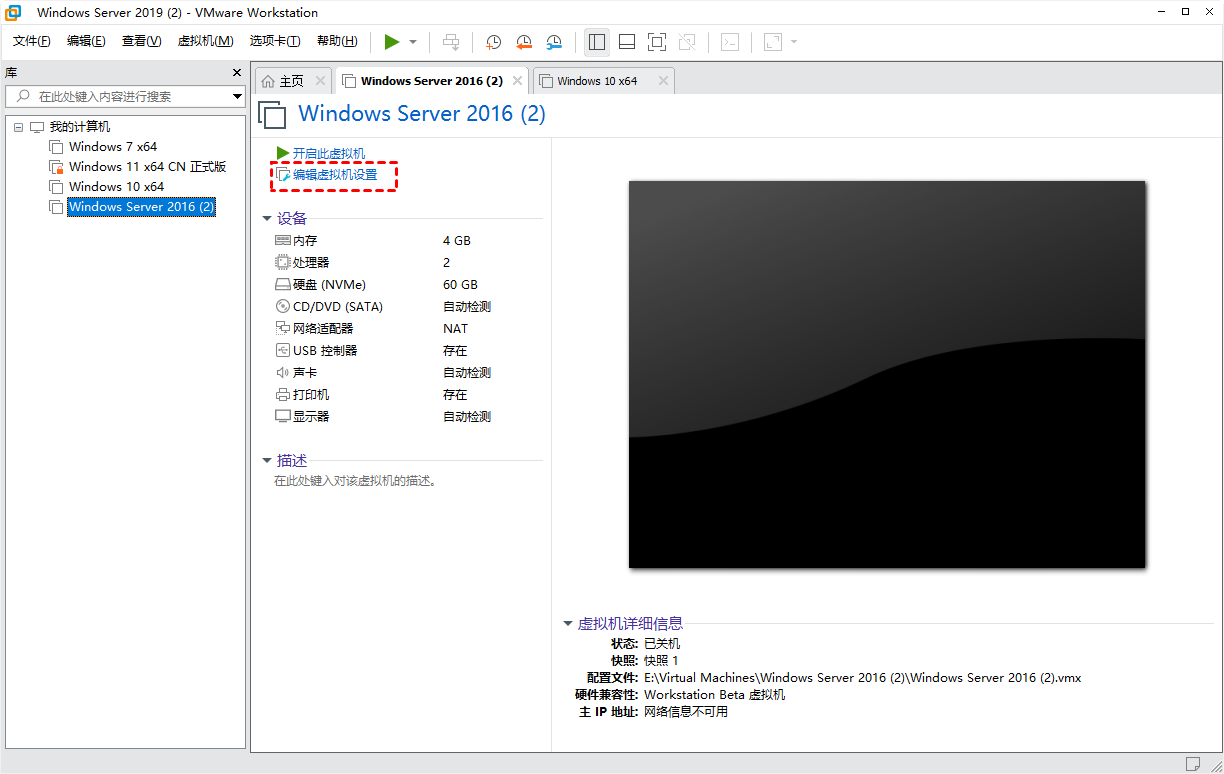Viewport: 1224px width, 774px height.
Task: Open the power options dropdown arrow
Action: pos(412,42)
